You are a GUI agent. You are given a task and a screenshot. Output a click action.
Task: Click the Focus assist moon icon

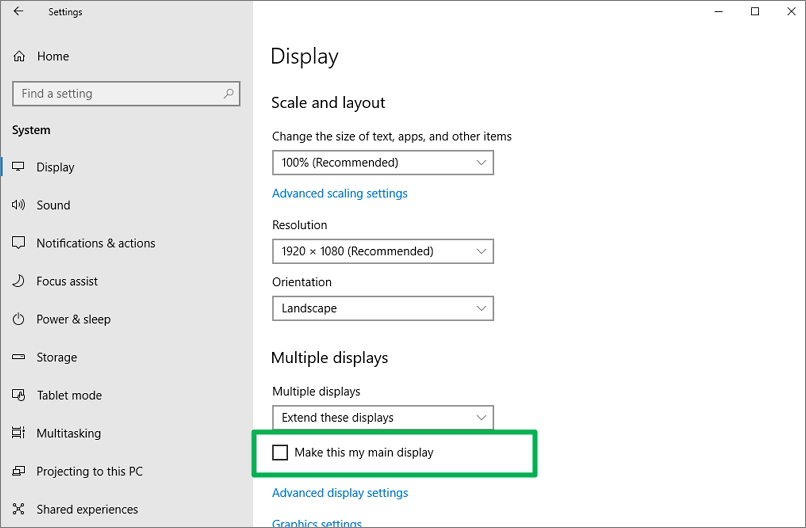point(18,281)
